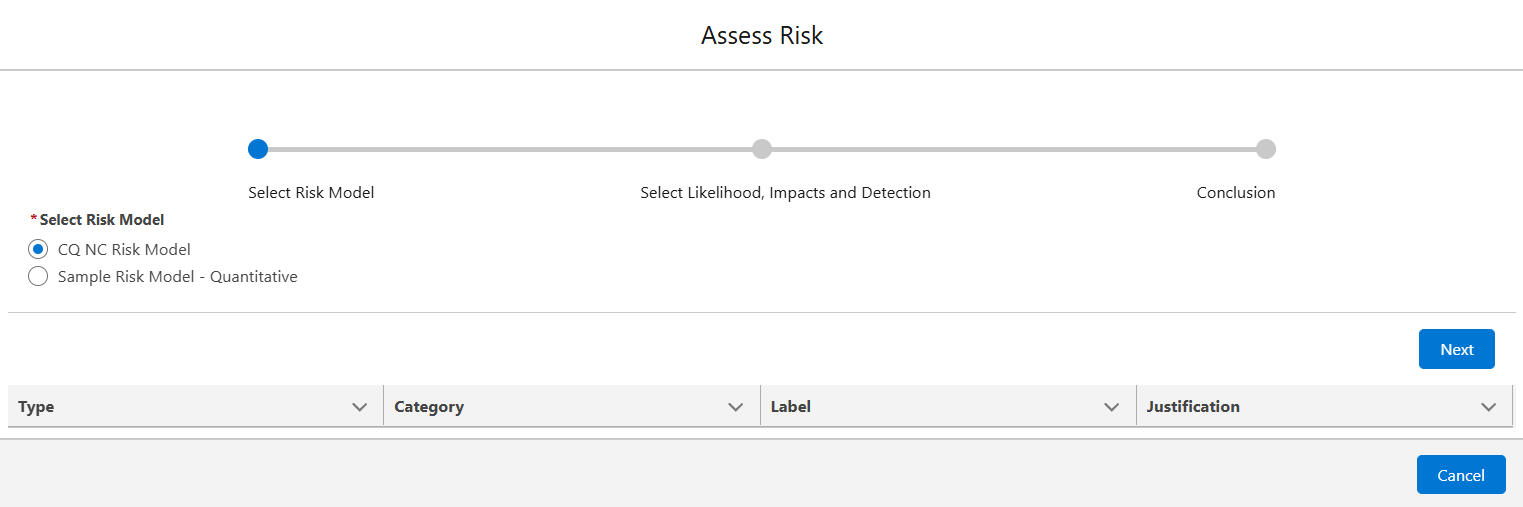Click the Justification column header text

tap(1193, 407)
